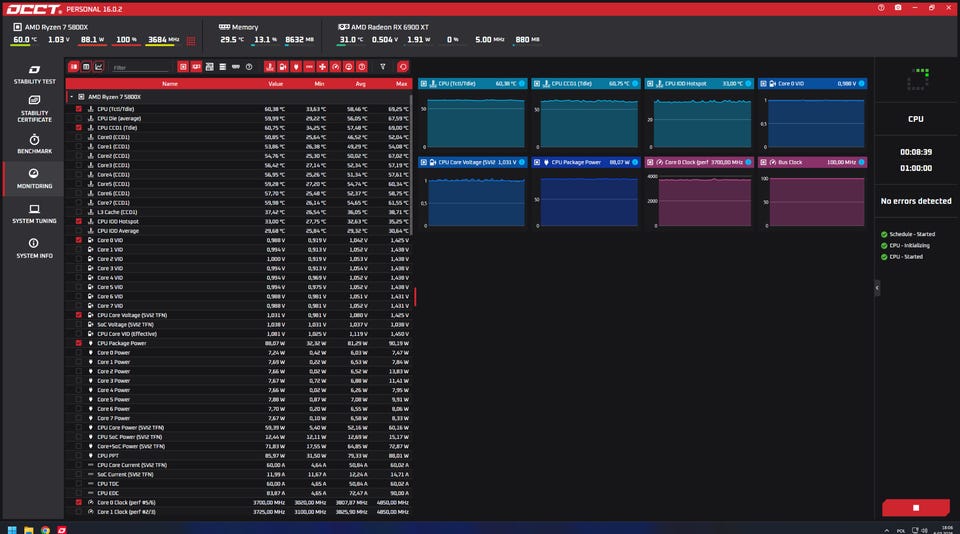Open the Stability Test section
Viewport: 960px width, 534px height.
point(34,74)
